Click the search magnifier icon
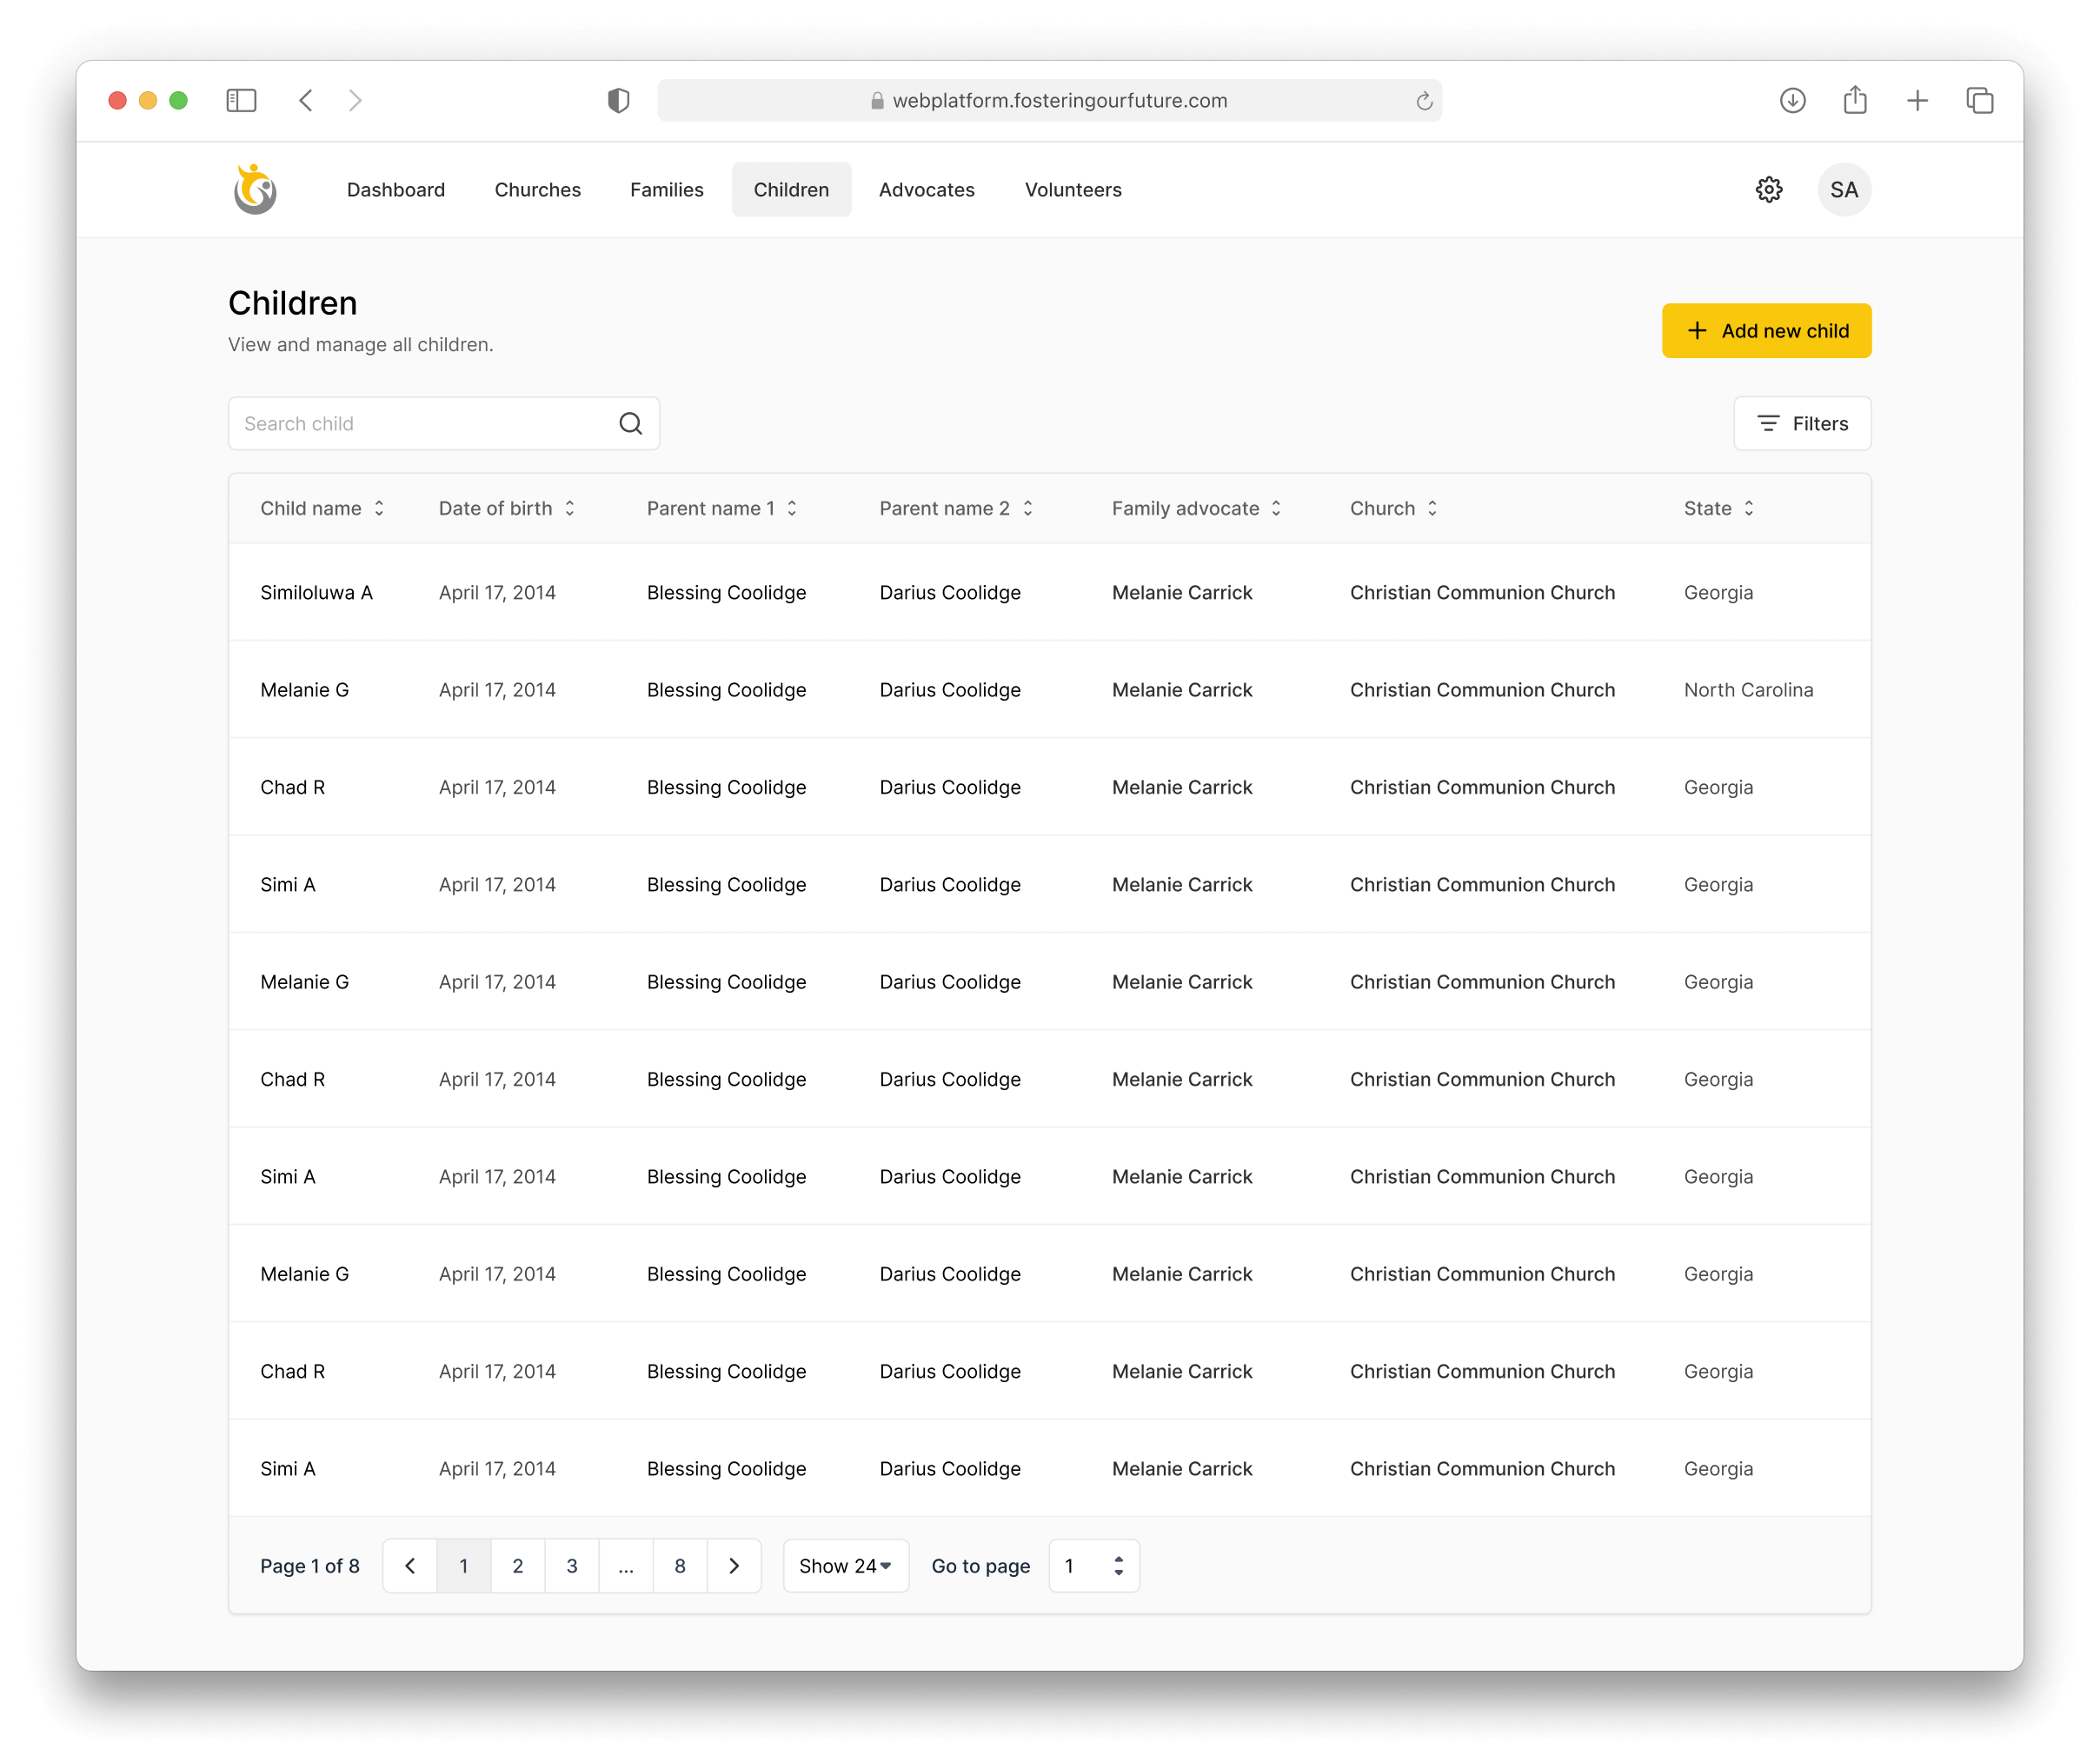 pyautogui.click(x=630, y=424)
